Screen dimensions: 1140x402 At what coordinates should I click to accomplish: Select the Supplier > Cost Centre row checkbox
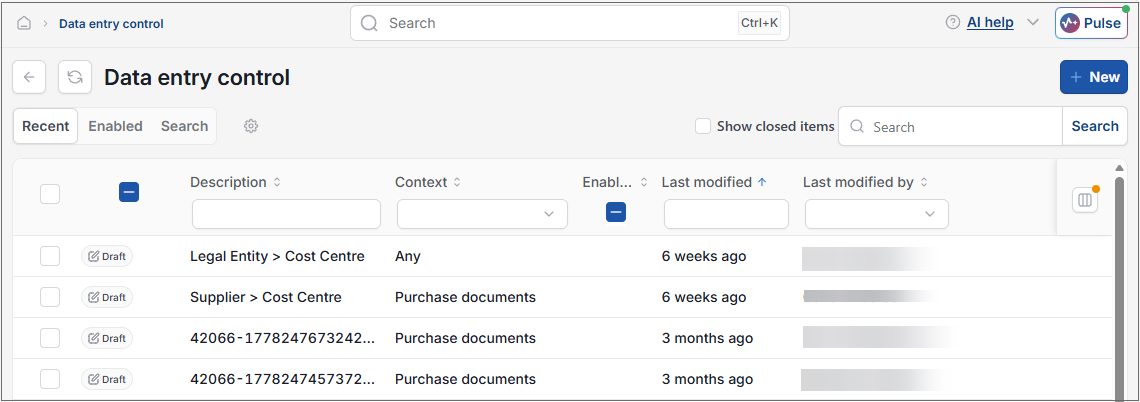tap(50, 297)
